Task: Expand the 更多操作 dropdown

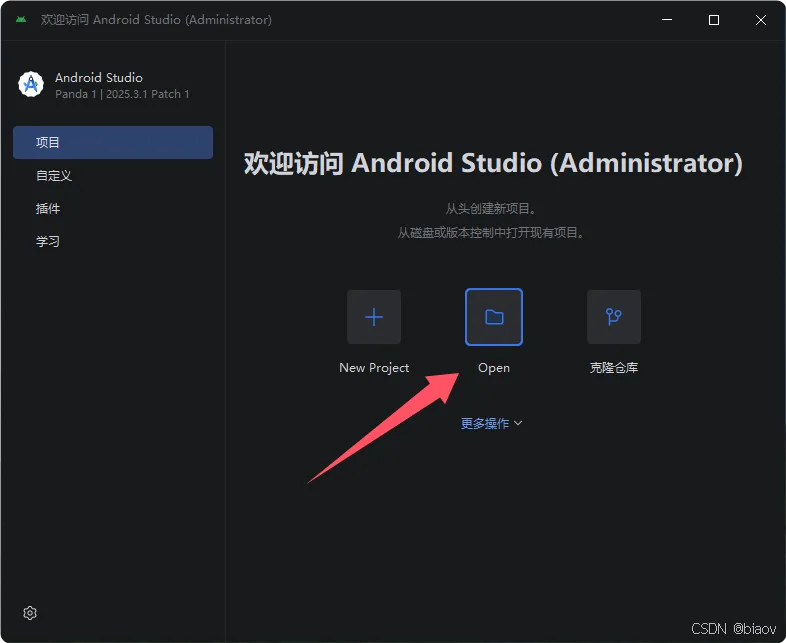Action: [x=492, y=423]
